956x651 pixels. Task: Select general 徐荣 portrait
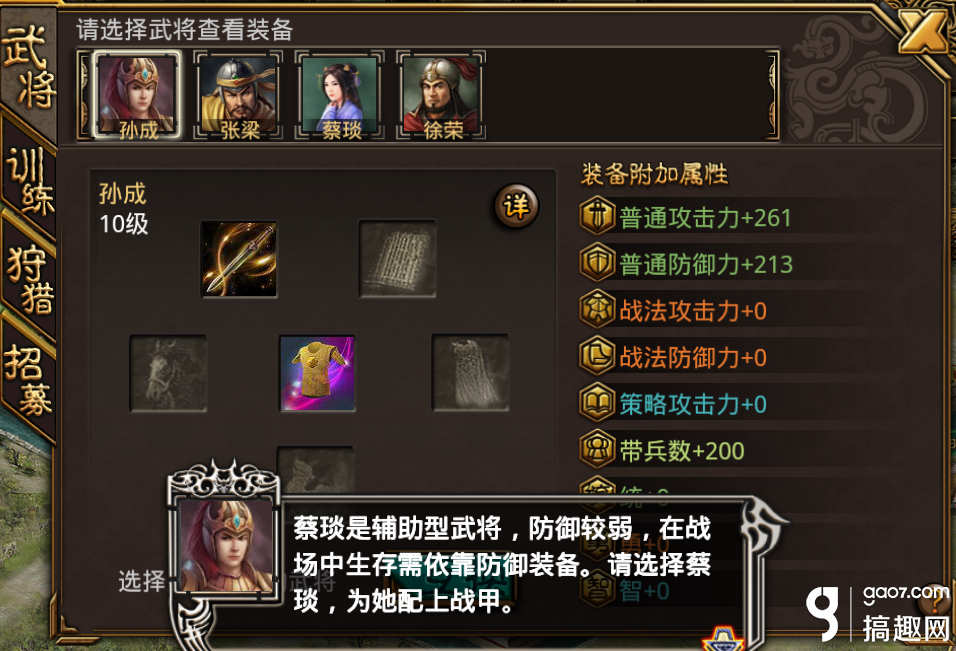[441, 96]
